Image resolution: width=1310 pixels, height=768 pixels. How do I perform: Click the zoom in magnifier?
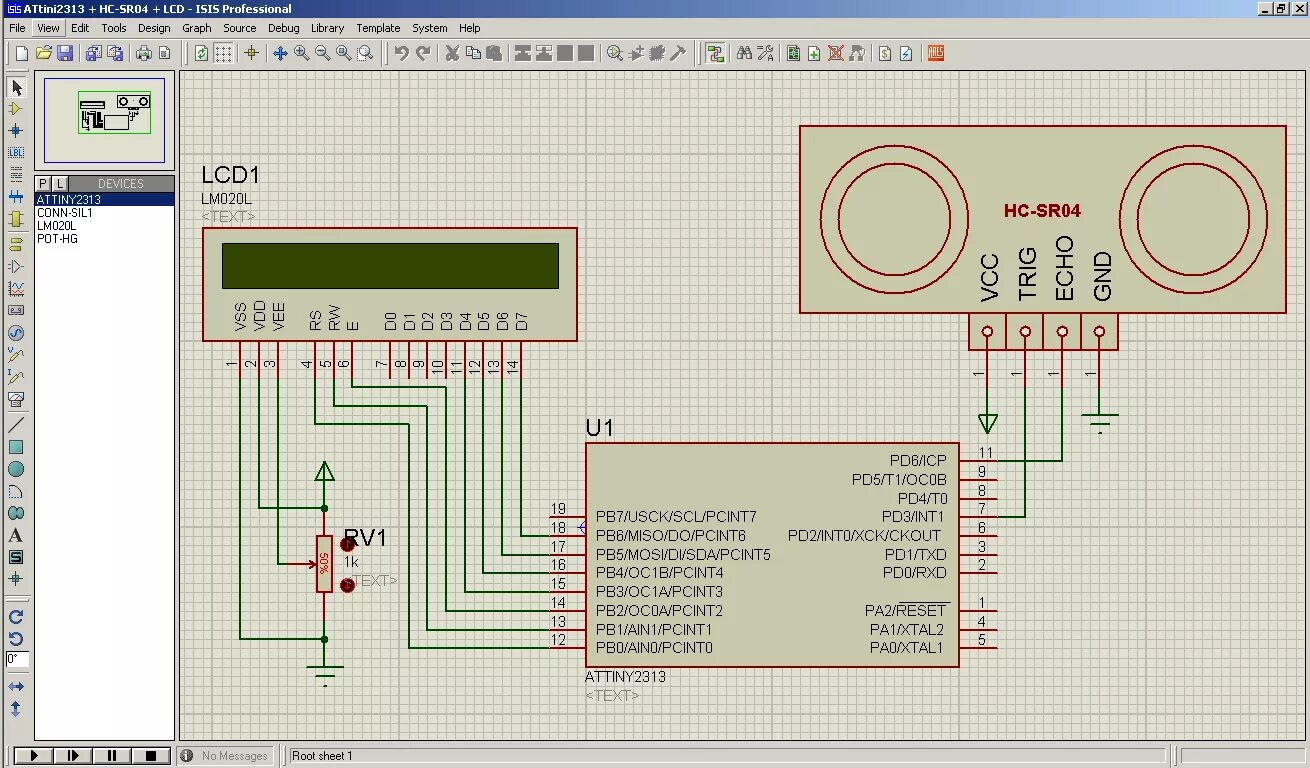pyautogui.click(x=301, y=53)
